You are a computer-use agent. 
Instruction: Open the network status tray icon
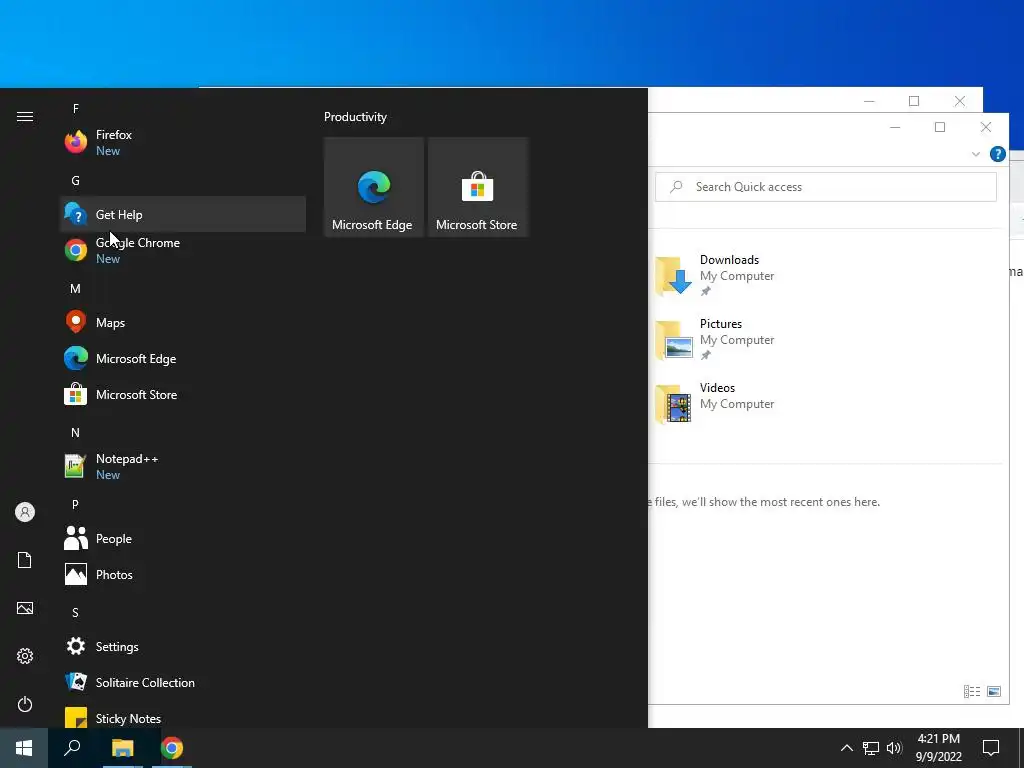pos(871,748)
